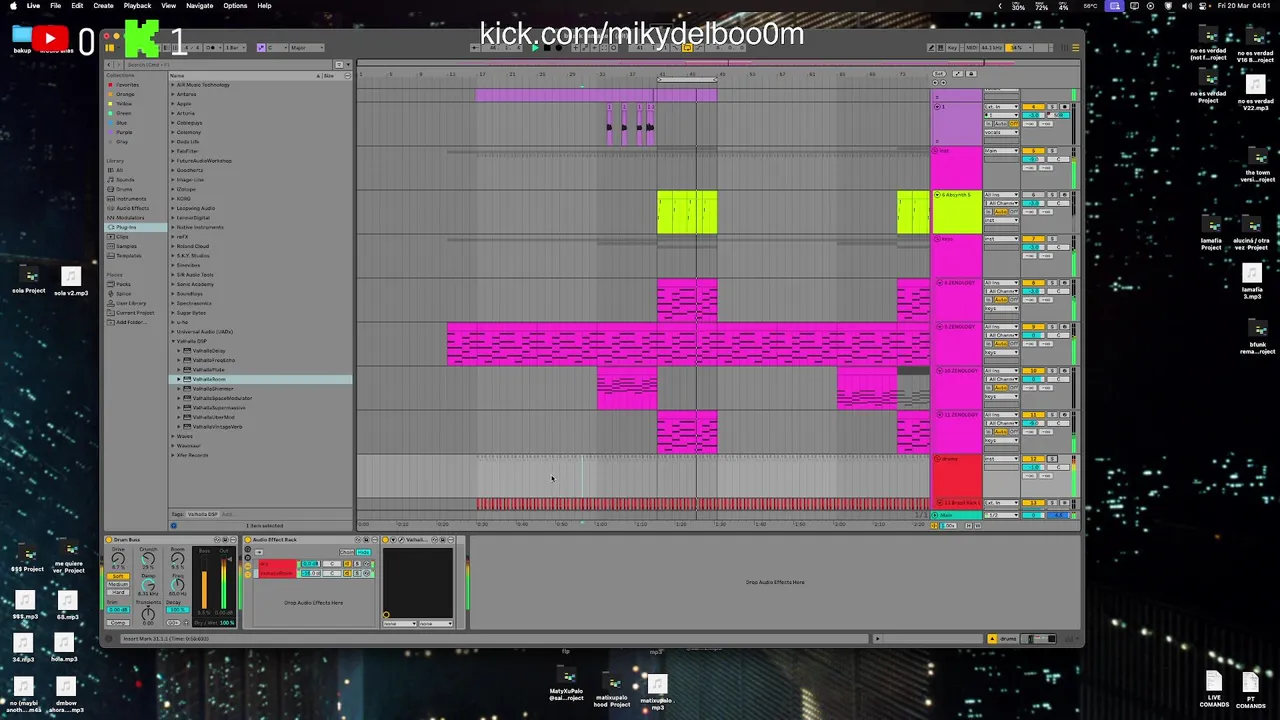Open the Navigate menu
This screenshot has height=720, width=1280.
pos(199,6)
